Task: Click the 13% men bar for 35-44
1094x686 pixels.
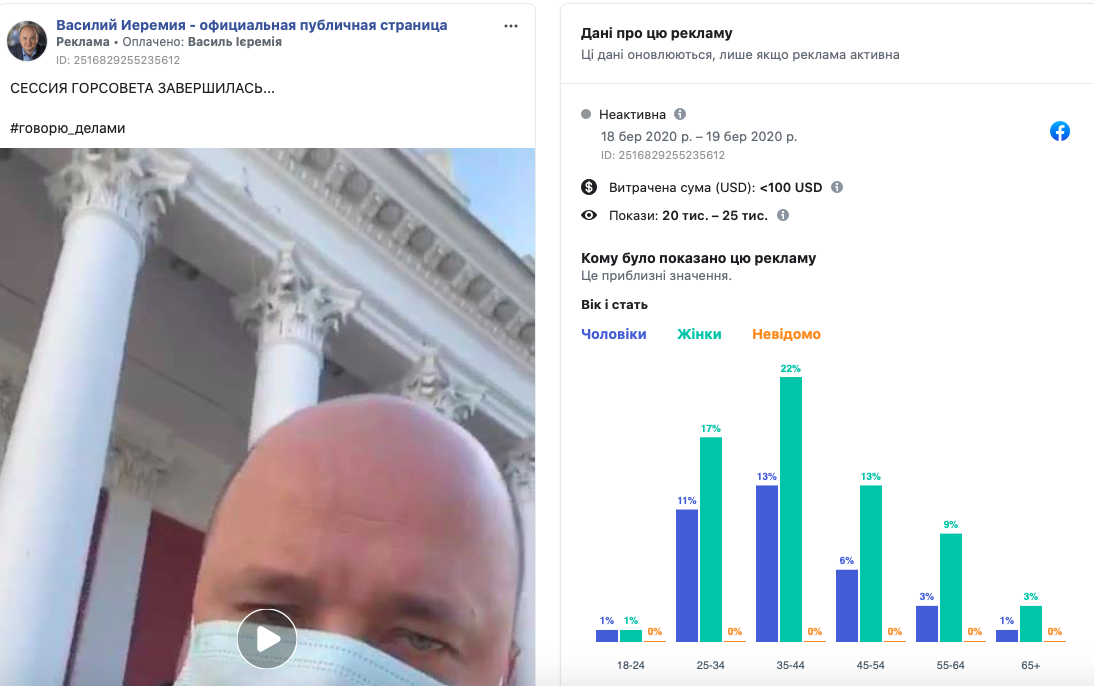Action: click(767, 564)
